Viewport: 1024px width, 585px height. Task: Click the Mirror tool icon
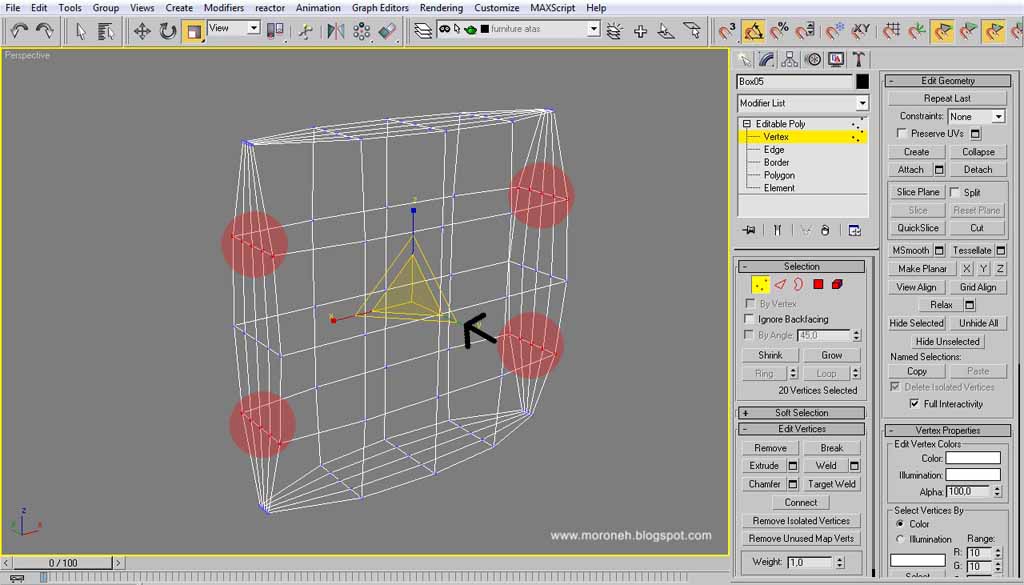(336, 31)
